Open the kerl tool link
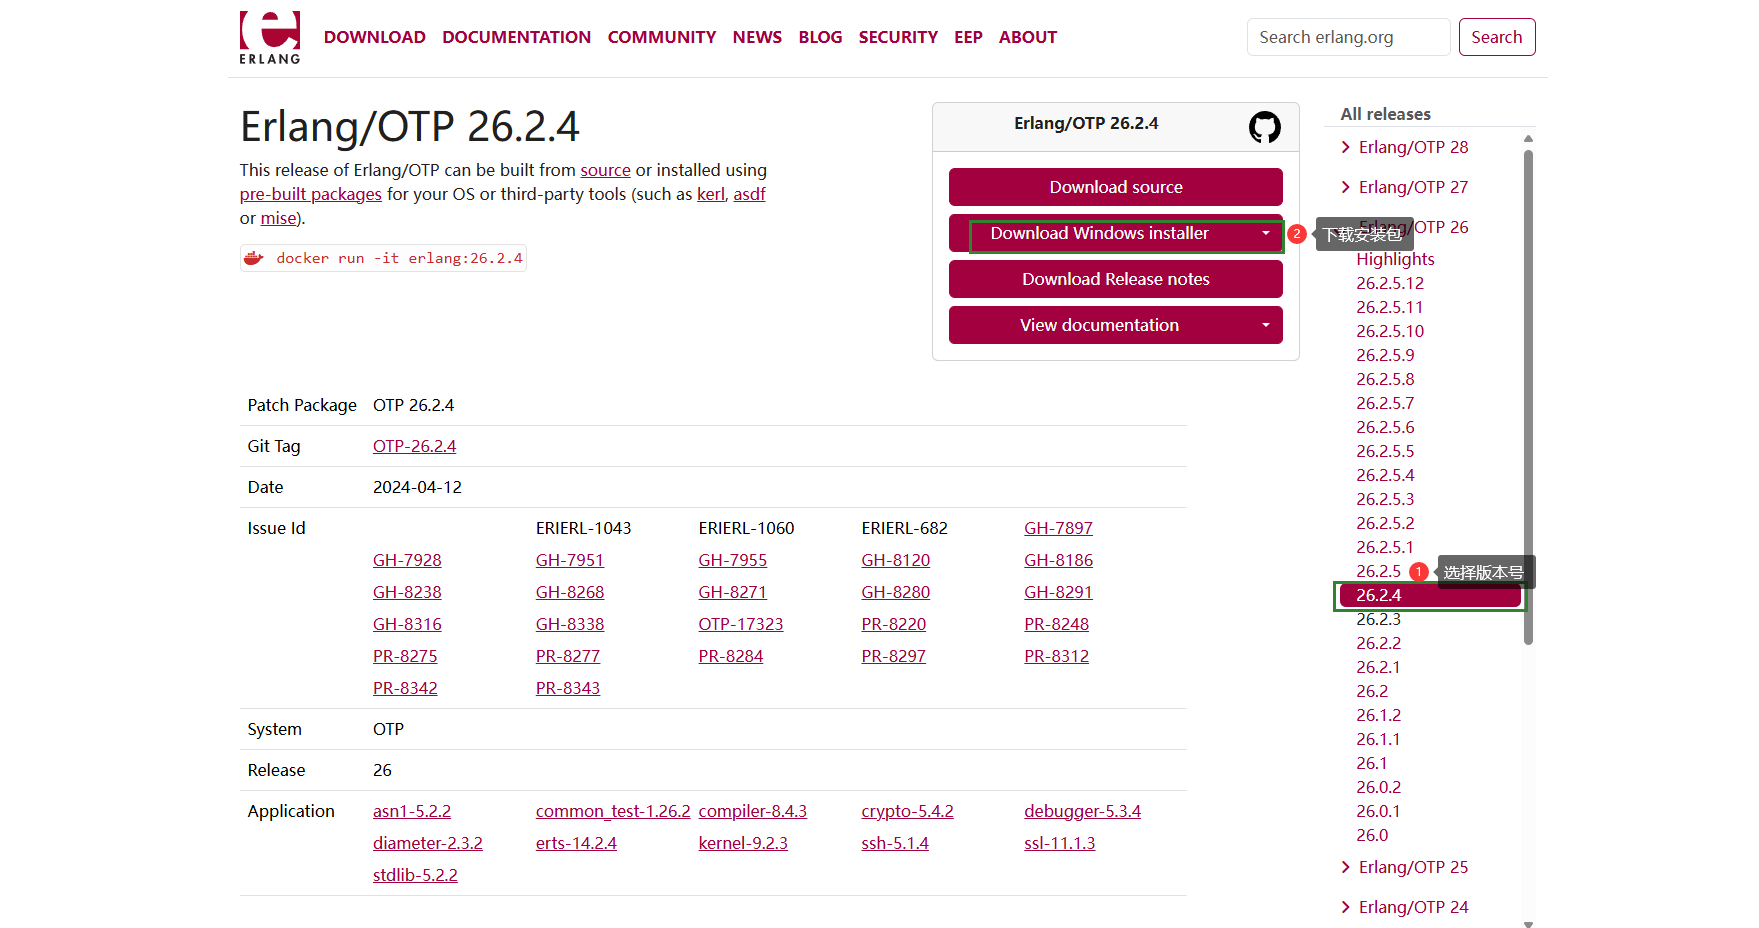 [x=711, y=194]
